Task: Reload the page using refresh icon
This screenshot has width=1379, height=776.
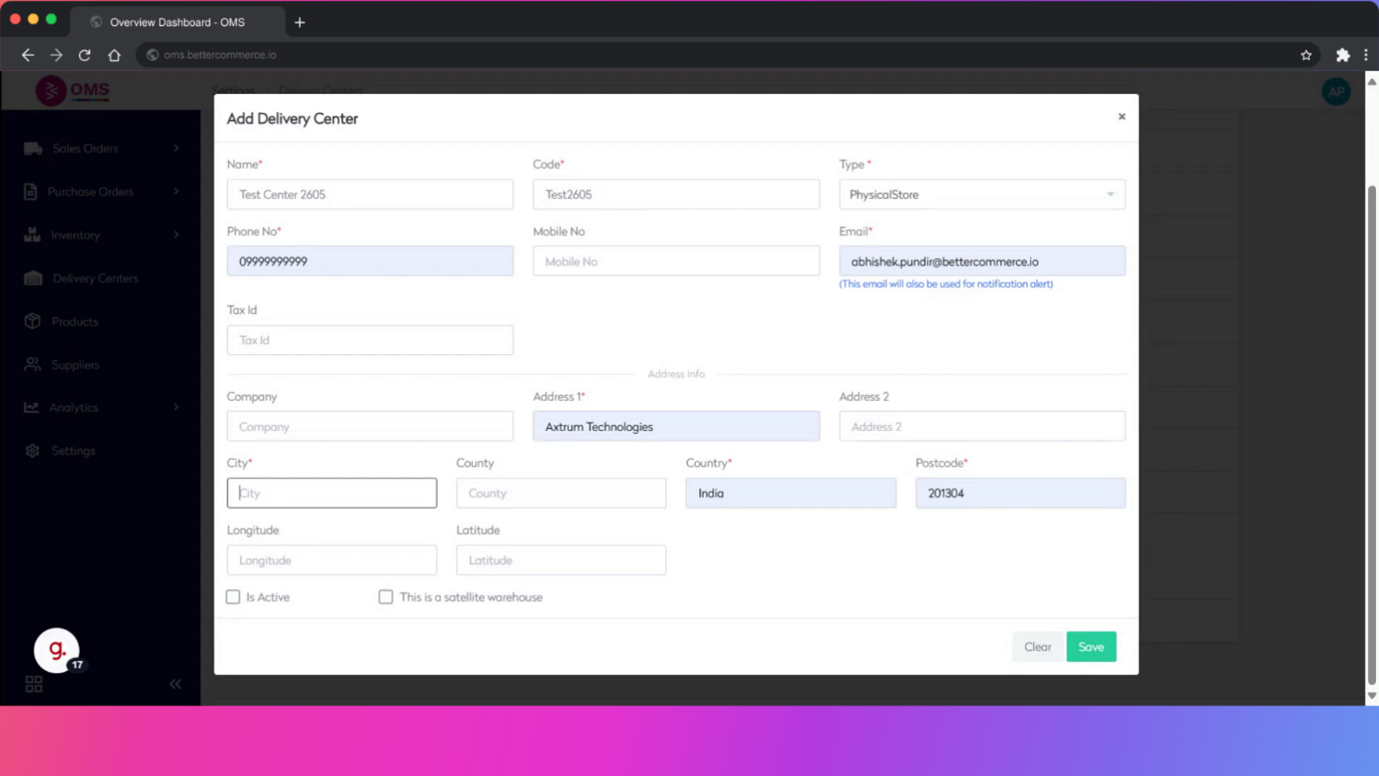Action: coord(85,55)
